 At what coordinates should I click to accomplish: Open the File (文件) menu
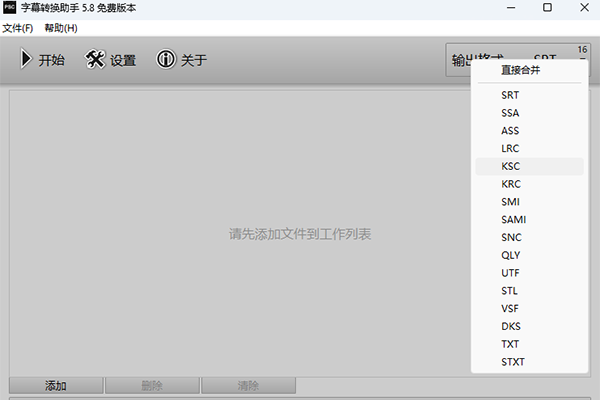click(17, 27)
